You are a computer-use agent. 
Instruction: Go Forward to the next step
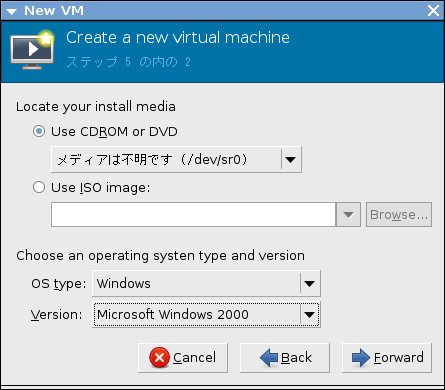387,358
